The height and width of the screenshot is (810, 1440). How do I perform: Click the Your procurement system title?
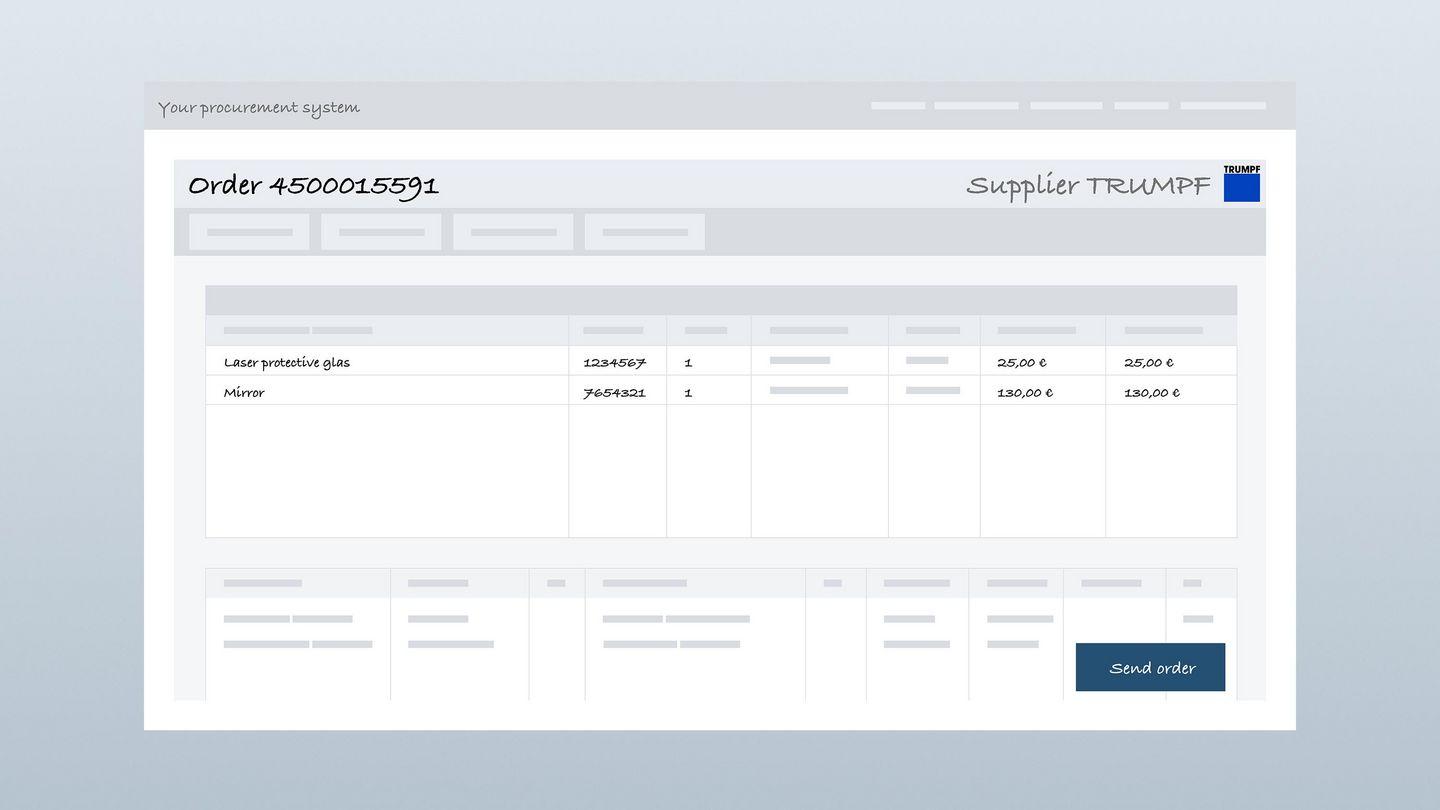(x=260, y=107)
